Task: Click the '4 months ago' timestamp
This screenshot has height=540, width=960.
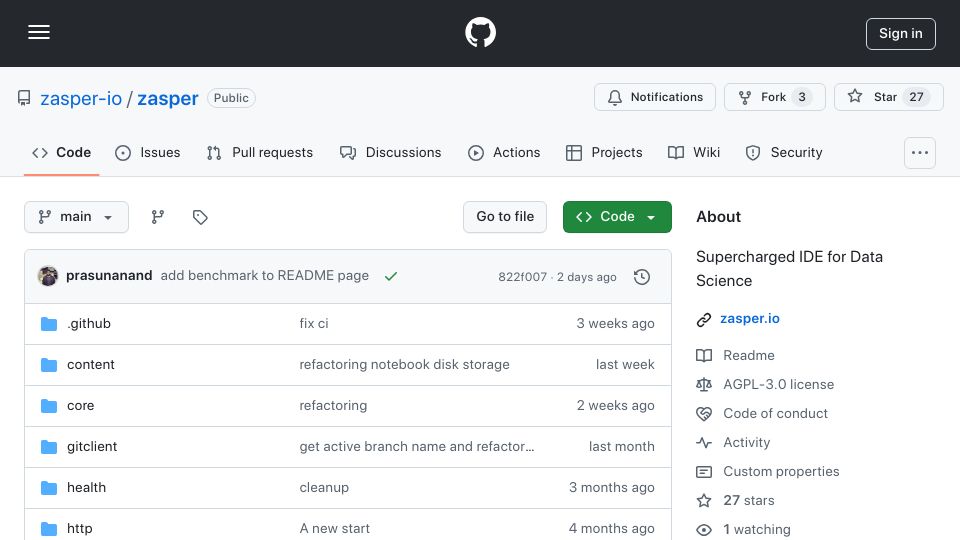Action: [x=612, y=528]
